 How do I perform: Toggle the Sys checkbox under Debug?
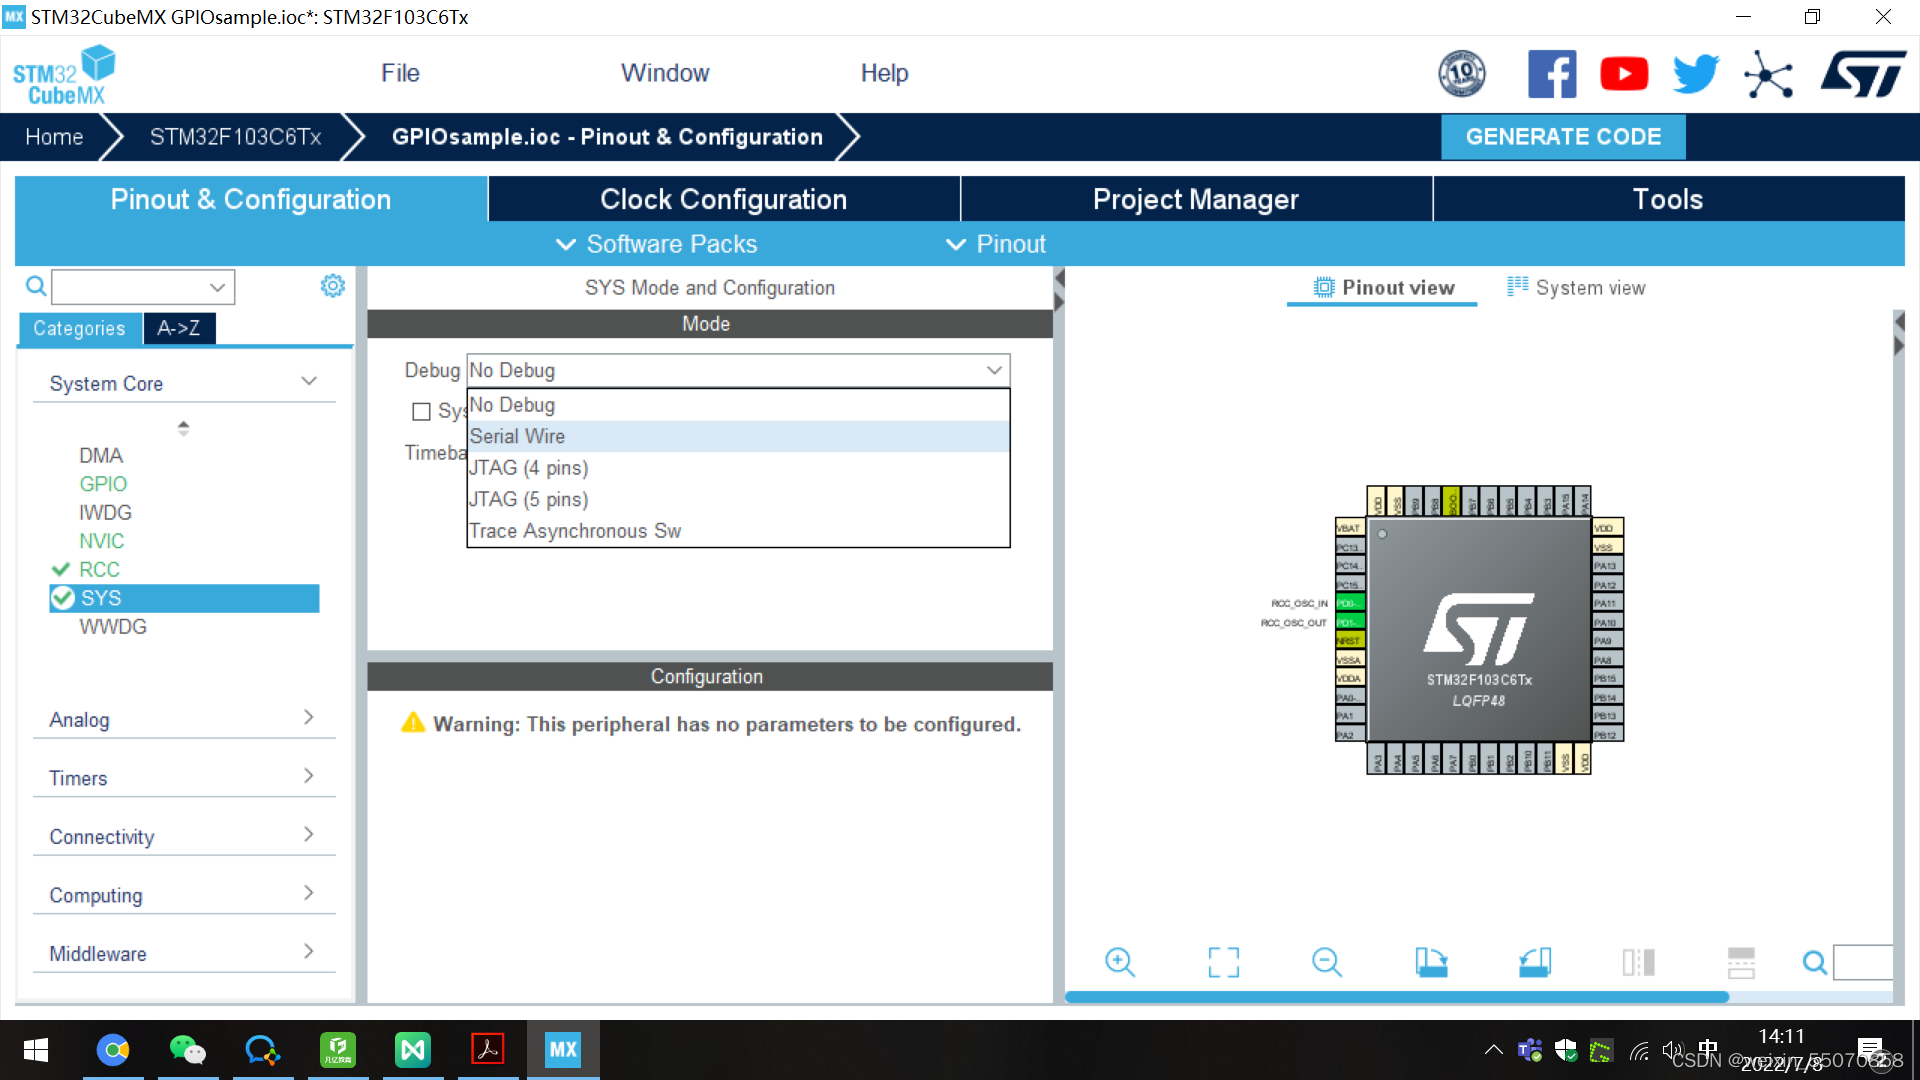point(421,411)
